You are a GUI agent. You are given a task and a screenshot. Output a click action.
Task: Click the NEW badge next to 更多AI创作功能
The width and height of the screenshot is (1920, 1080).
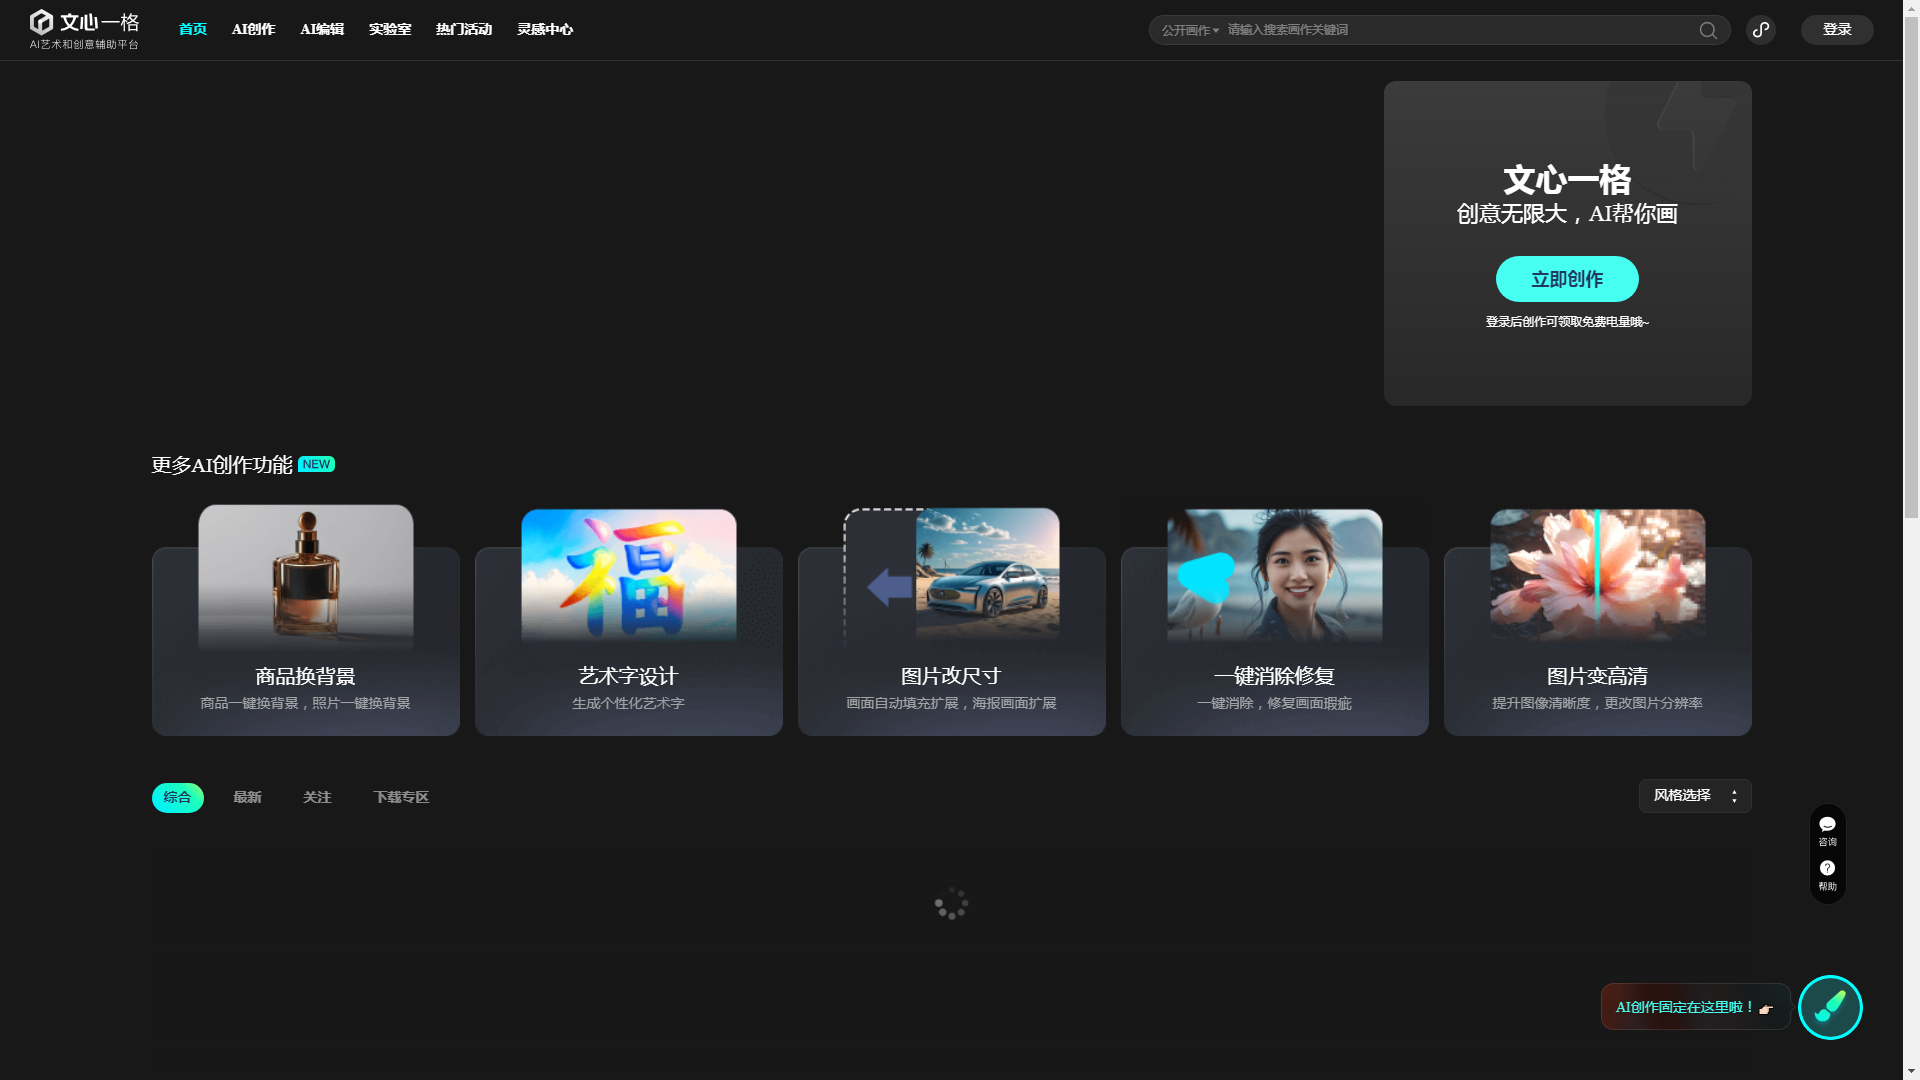(316, 464)
